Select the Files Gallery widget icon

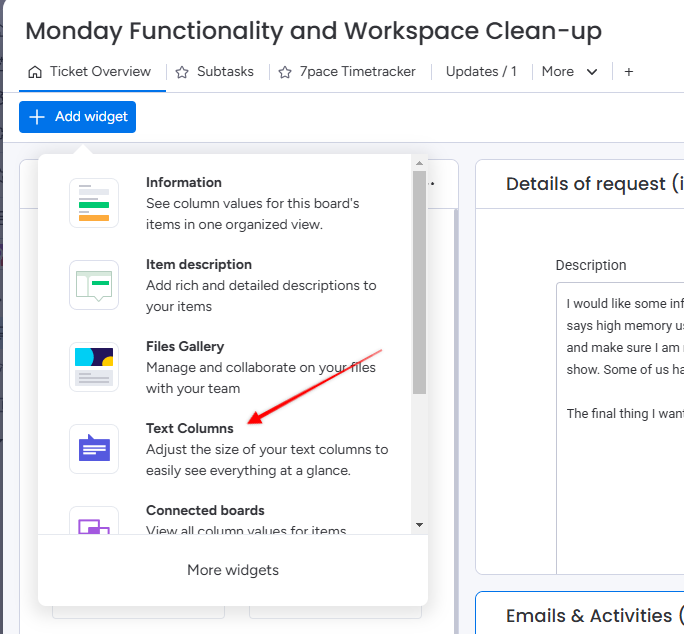pos(94,367)
